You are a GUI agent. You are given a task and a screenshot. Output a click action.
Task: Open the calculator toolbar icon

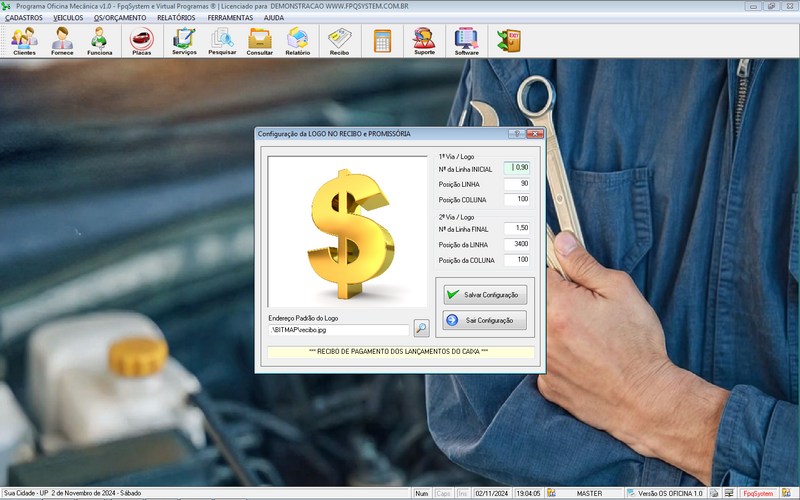382,41
